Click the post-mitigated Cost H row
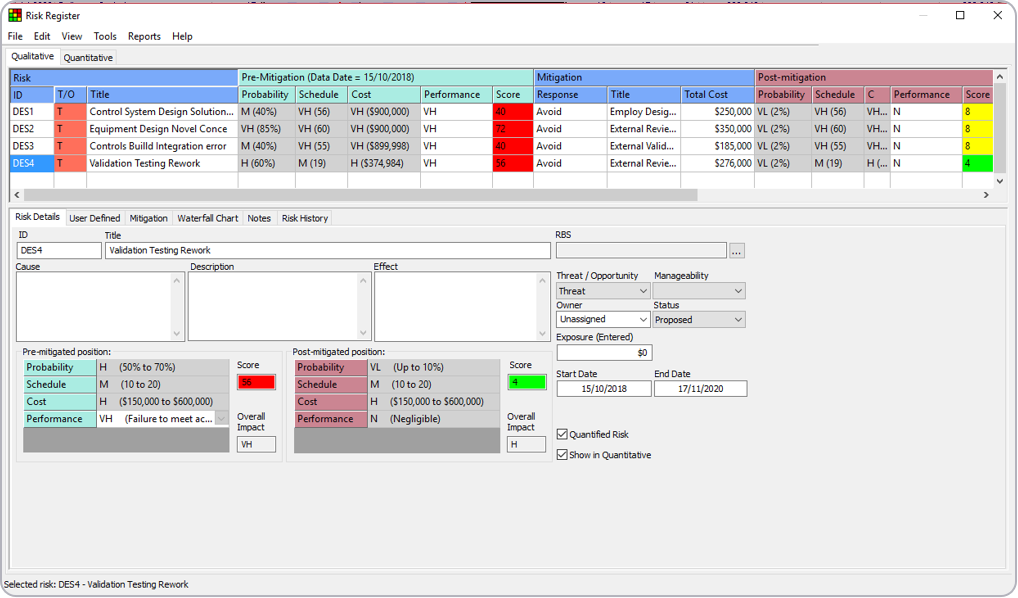Screen dimensions: 1018x598 (397, 401)
